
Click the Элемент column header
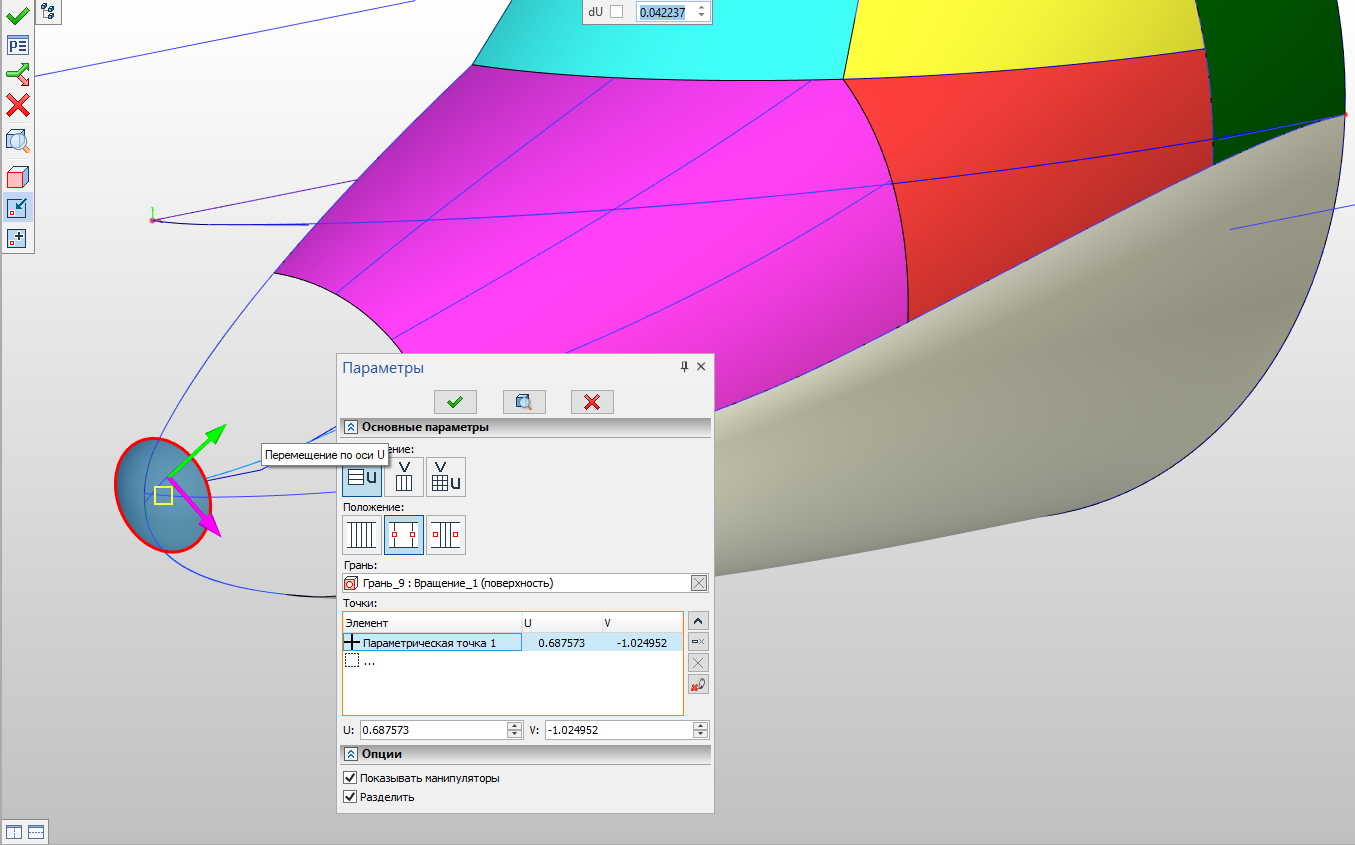point(432,623)
